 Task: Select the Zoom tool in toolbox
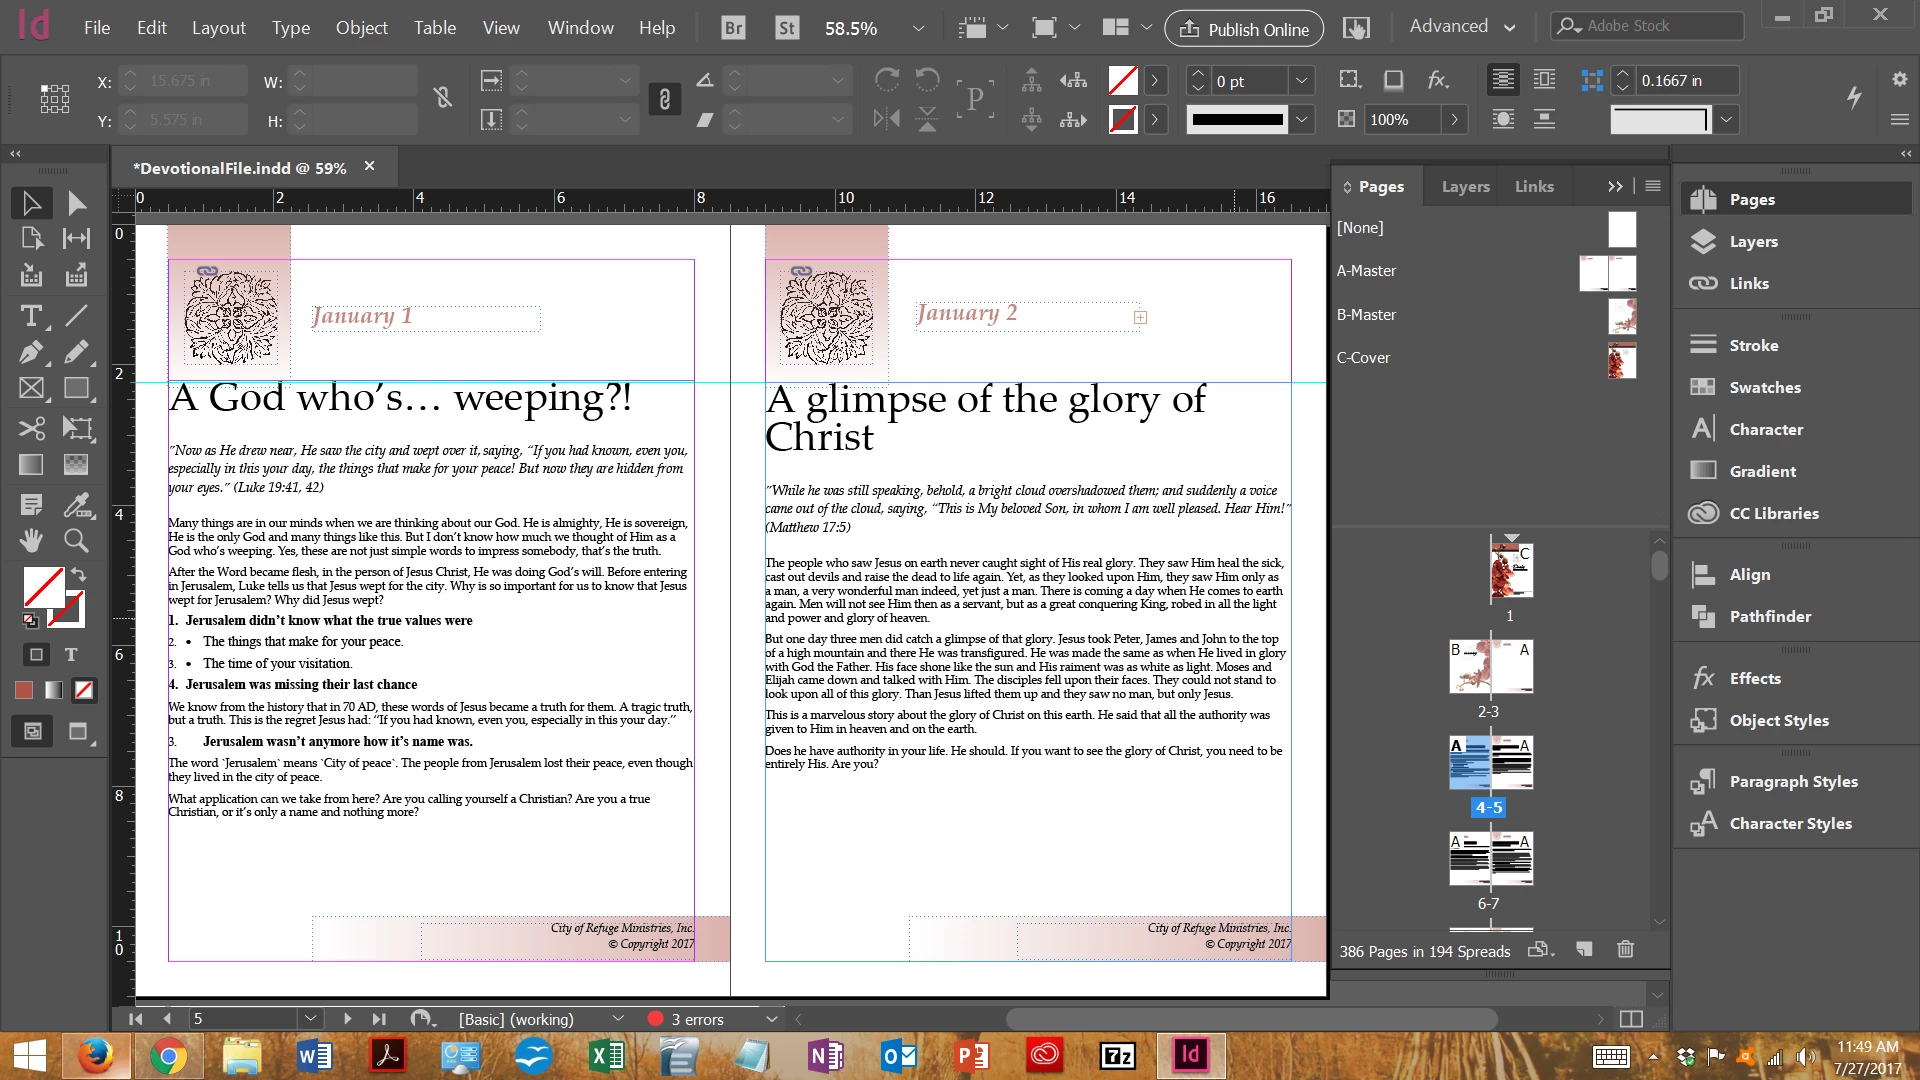point(76,540)
